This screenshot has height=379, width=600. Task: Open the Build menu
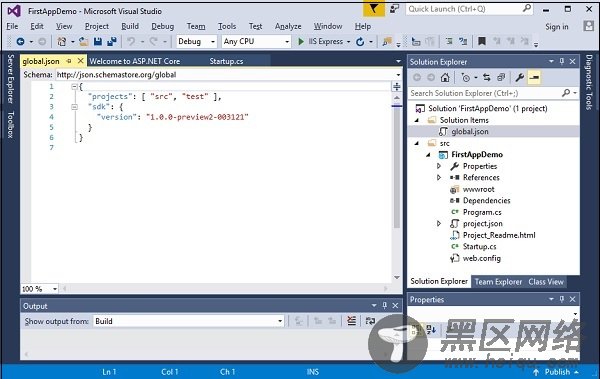(130, 26)
